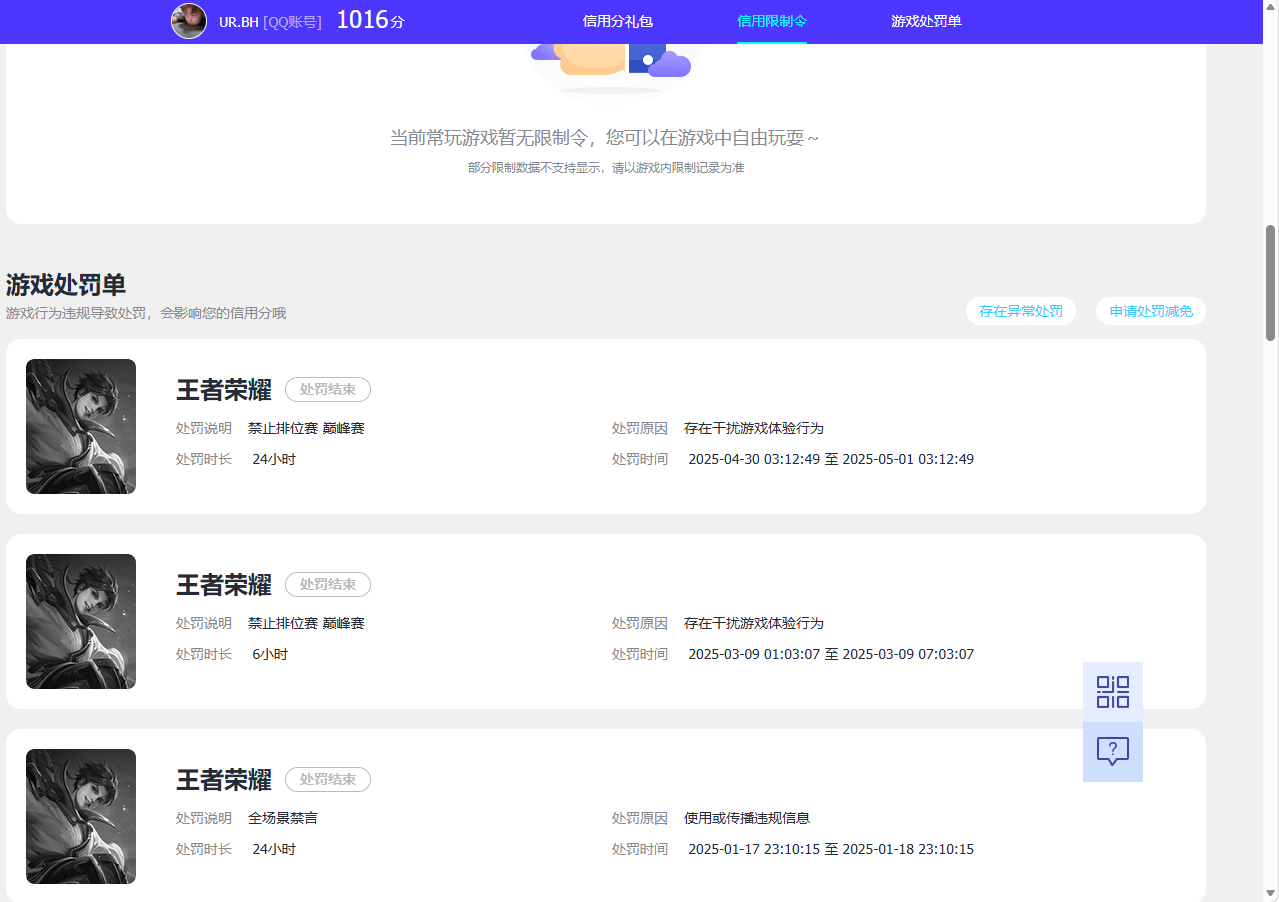The height and width of the screenshot is (902, 1279).
Task: Open game thumbnail of the 全场景禁言 penalty
Action: click(x=81, y=816)
